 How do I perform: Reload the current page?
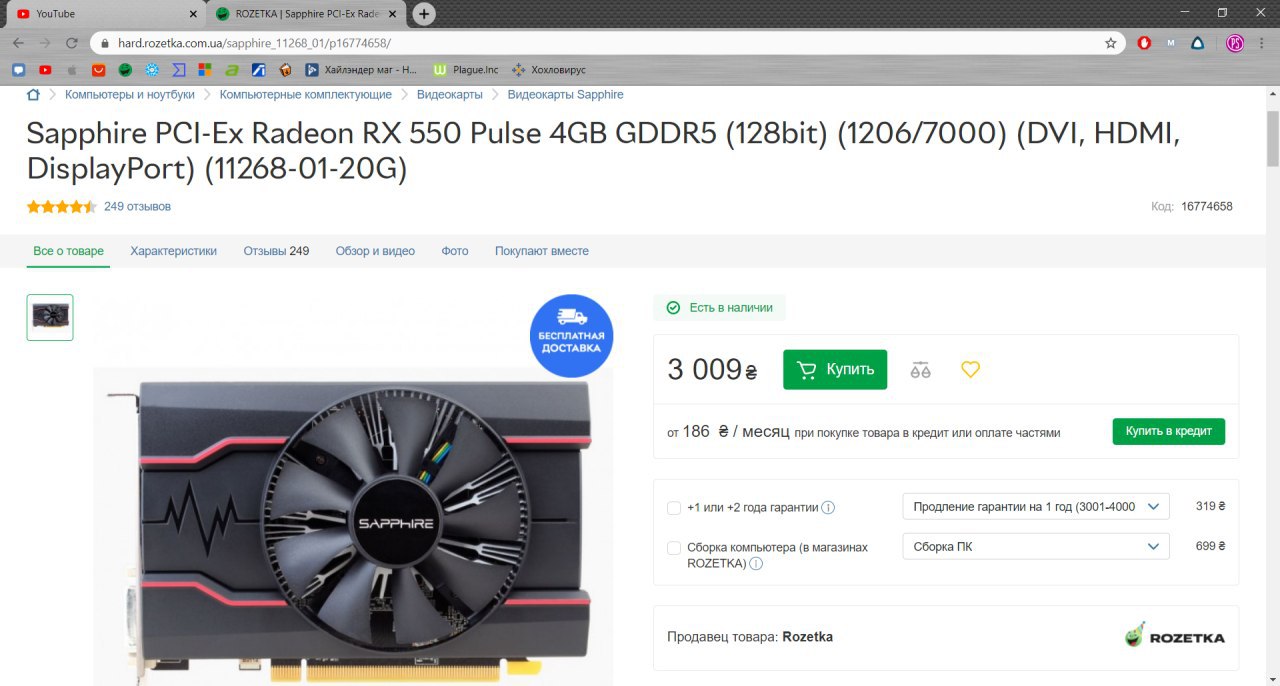click(71, 43)
